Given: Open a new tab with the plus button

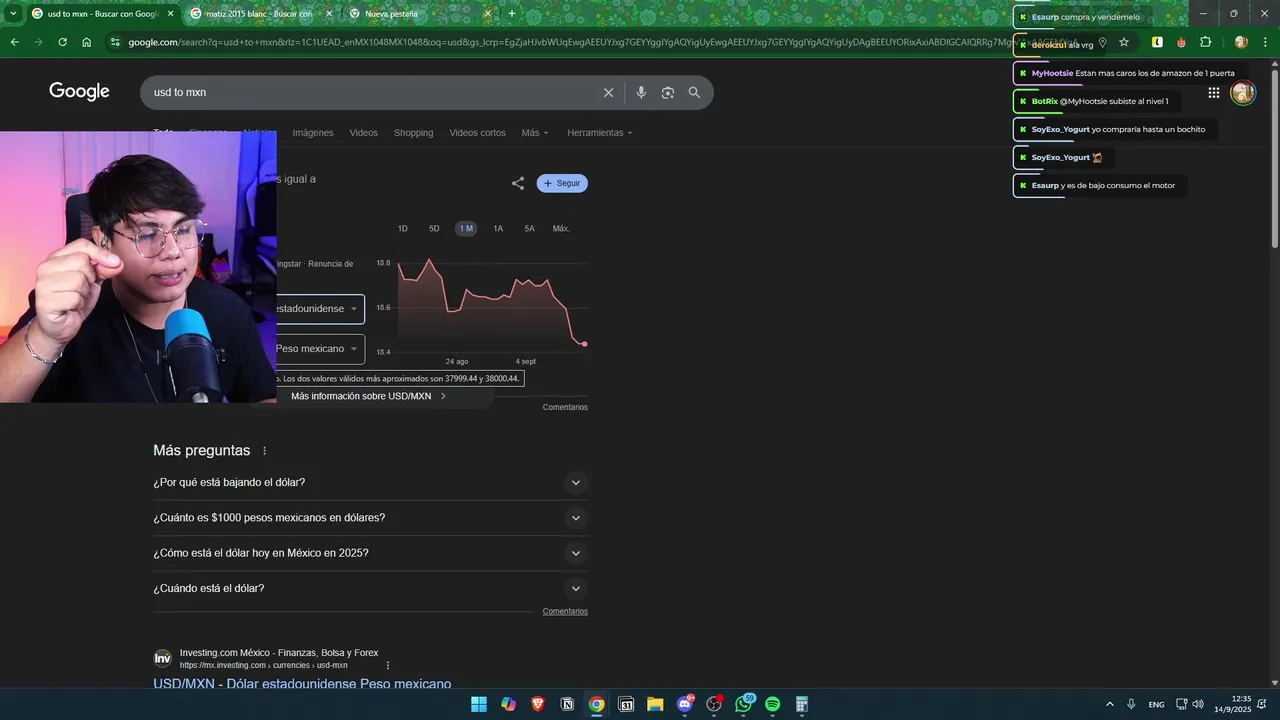Looking at the screenshot, I should pyautogui.click(x=512, y=13).
